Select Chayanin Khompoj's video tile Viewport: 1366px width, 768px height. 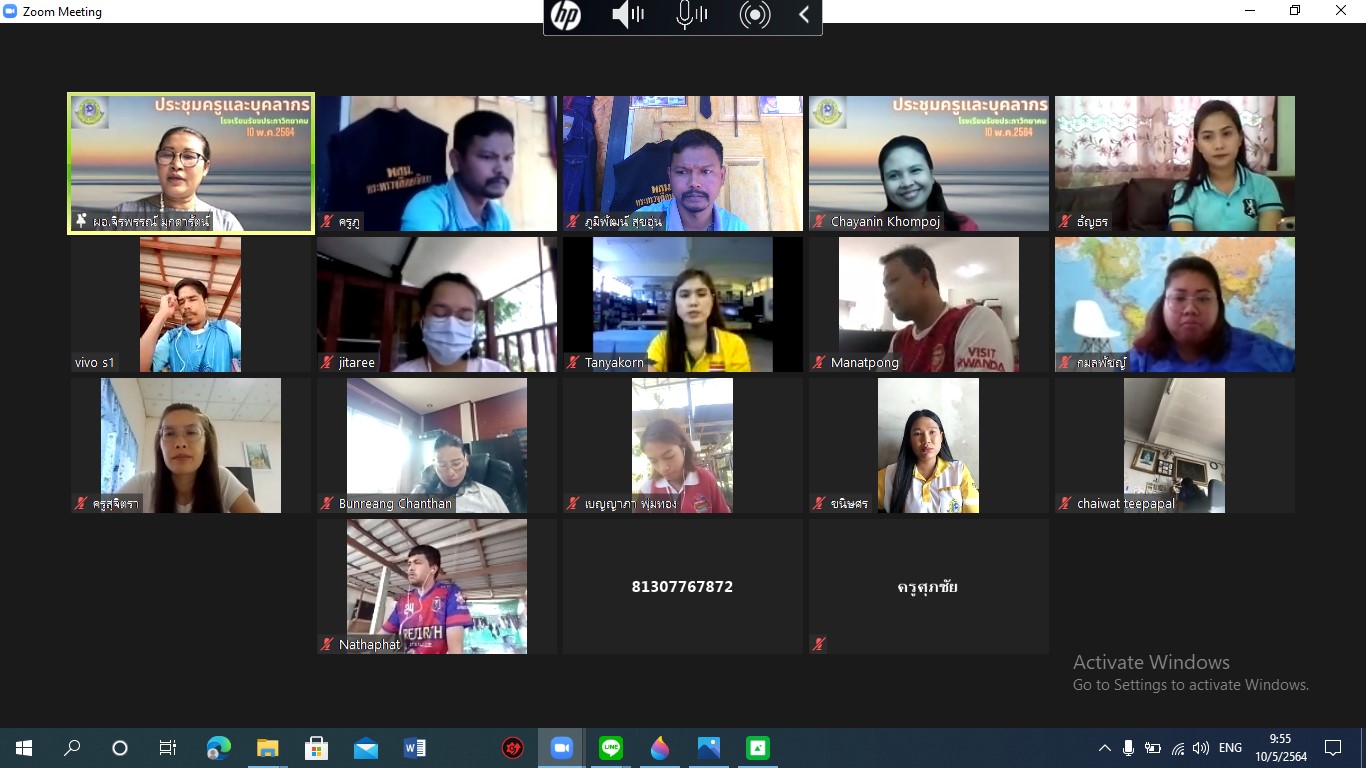(928, 164)
